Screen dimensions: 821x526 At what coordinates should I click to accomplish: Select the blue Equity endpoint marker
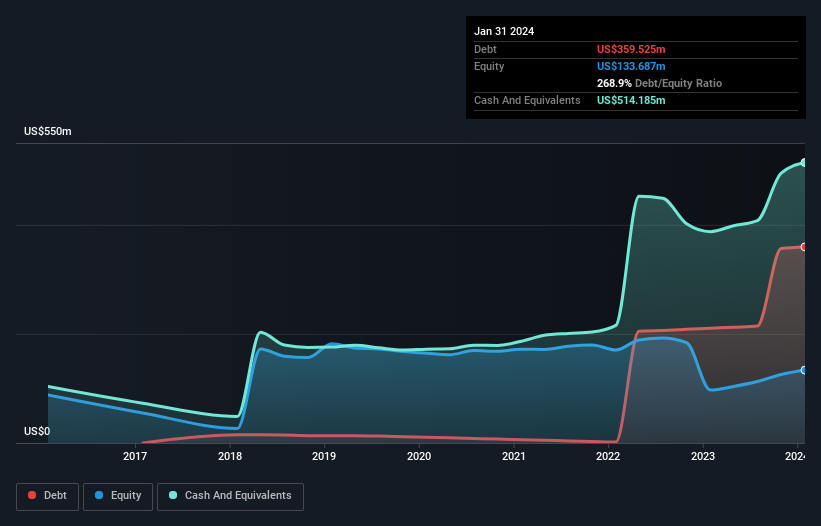pos(804,370)
